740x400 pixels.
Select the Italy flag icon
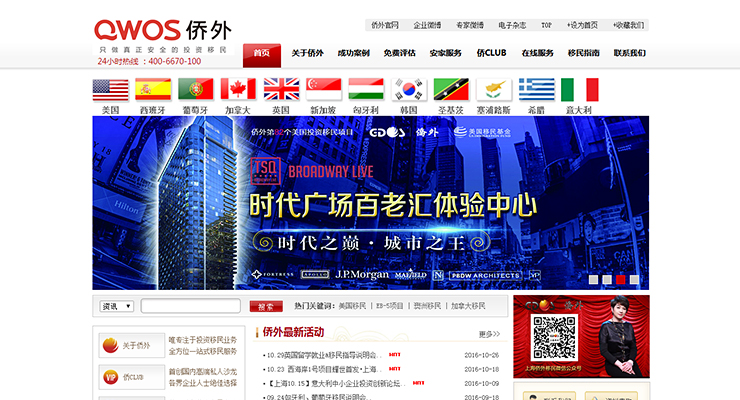tap(580, 90)
